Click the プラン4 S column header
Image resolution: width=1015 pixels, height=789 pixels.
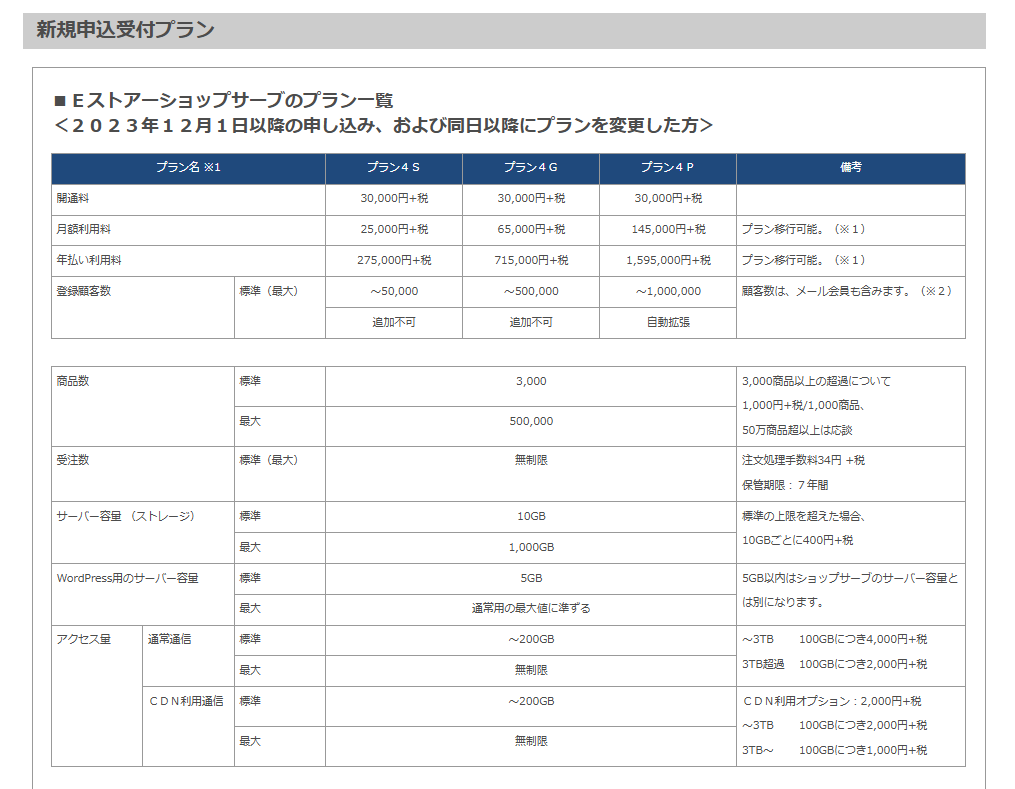[x=394, y=167]
